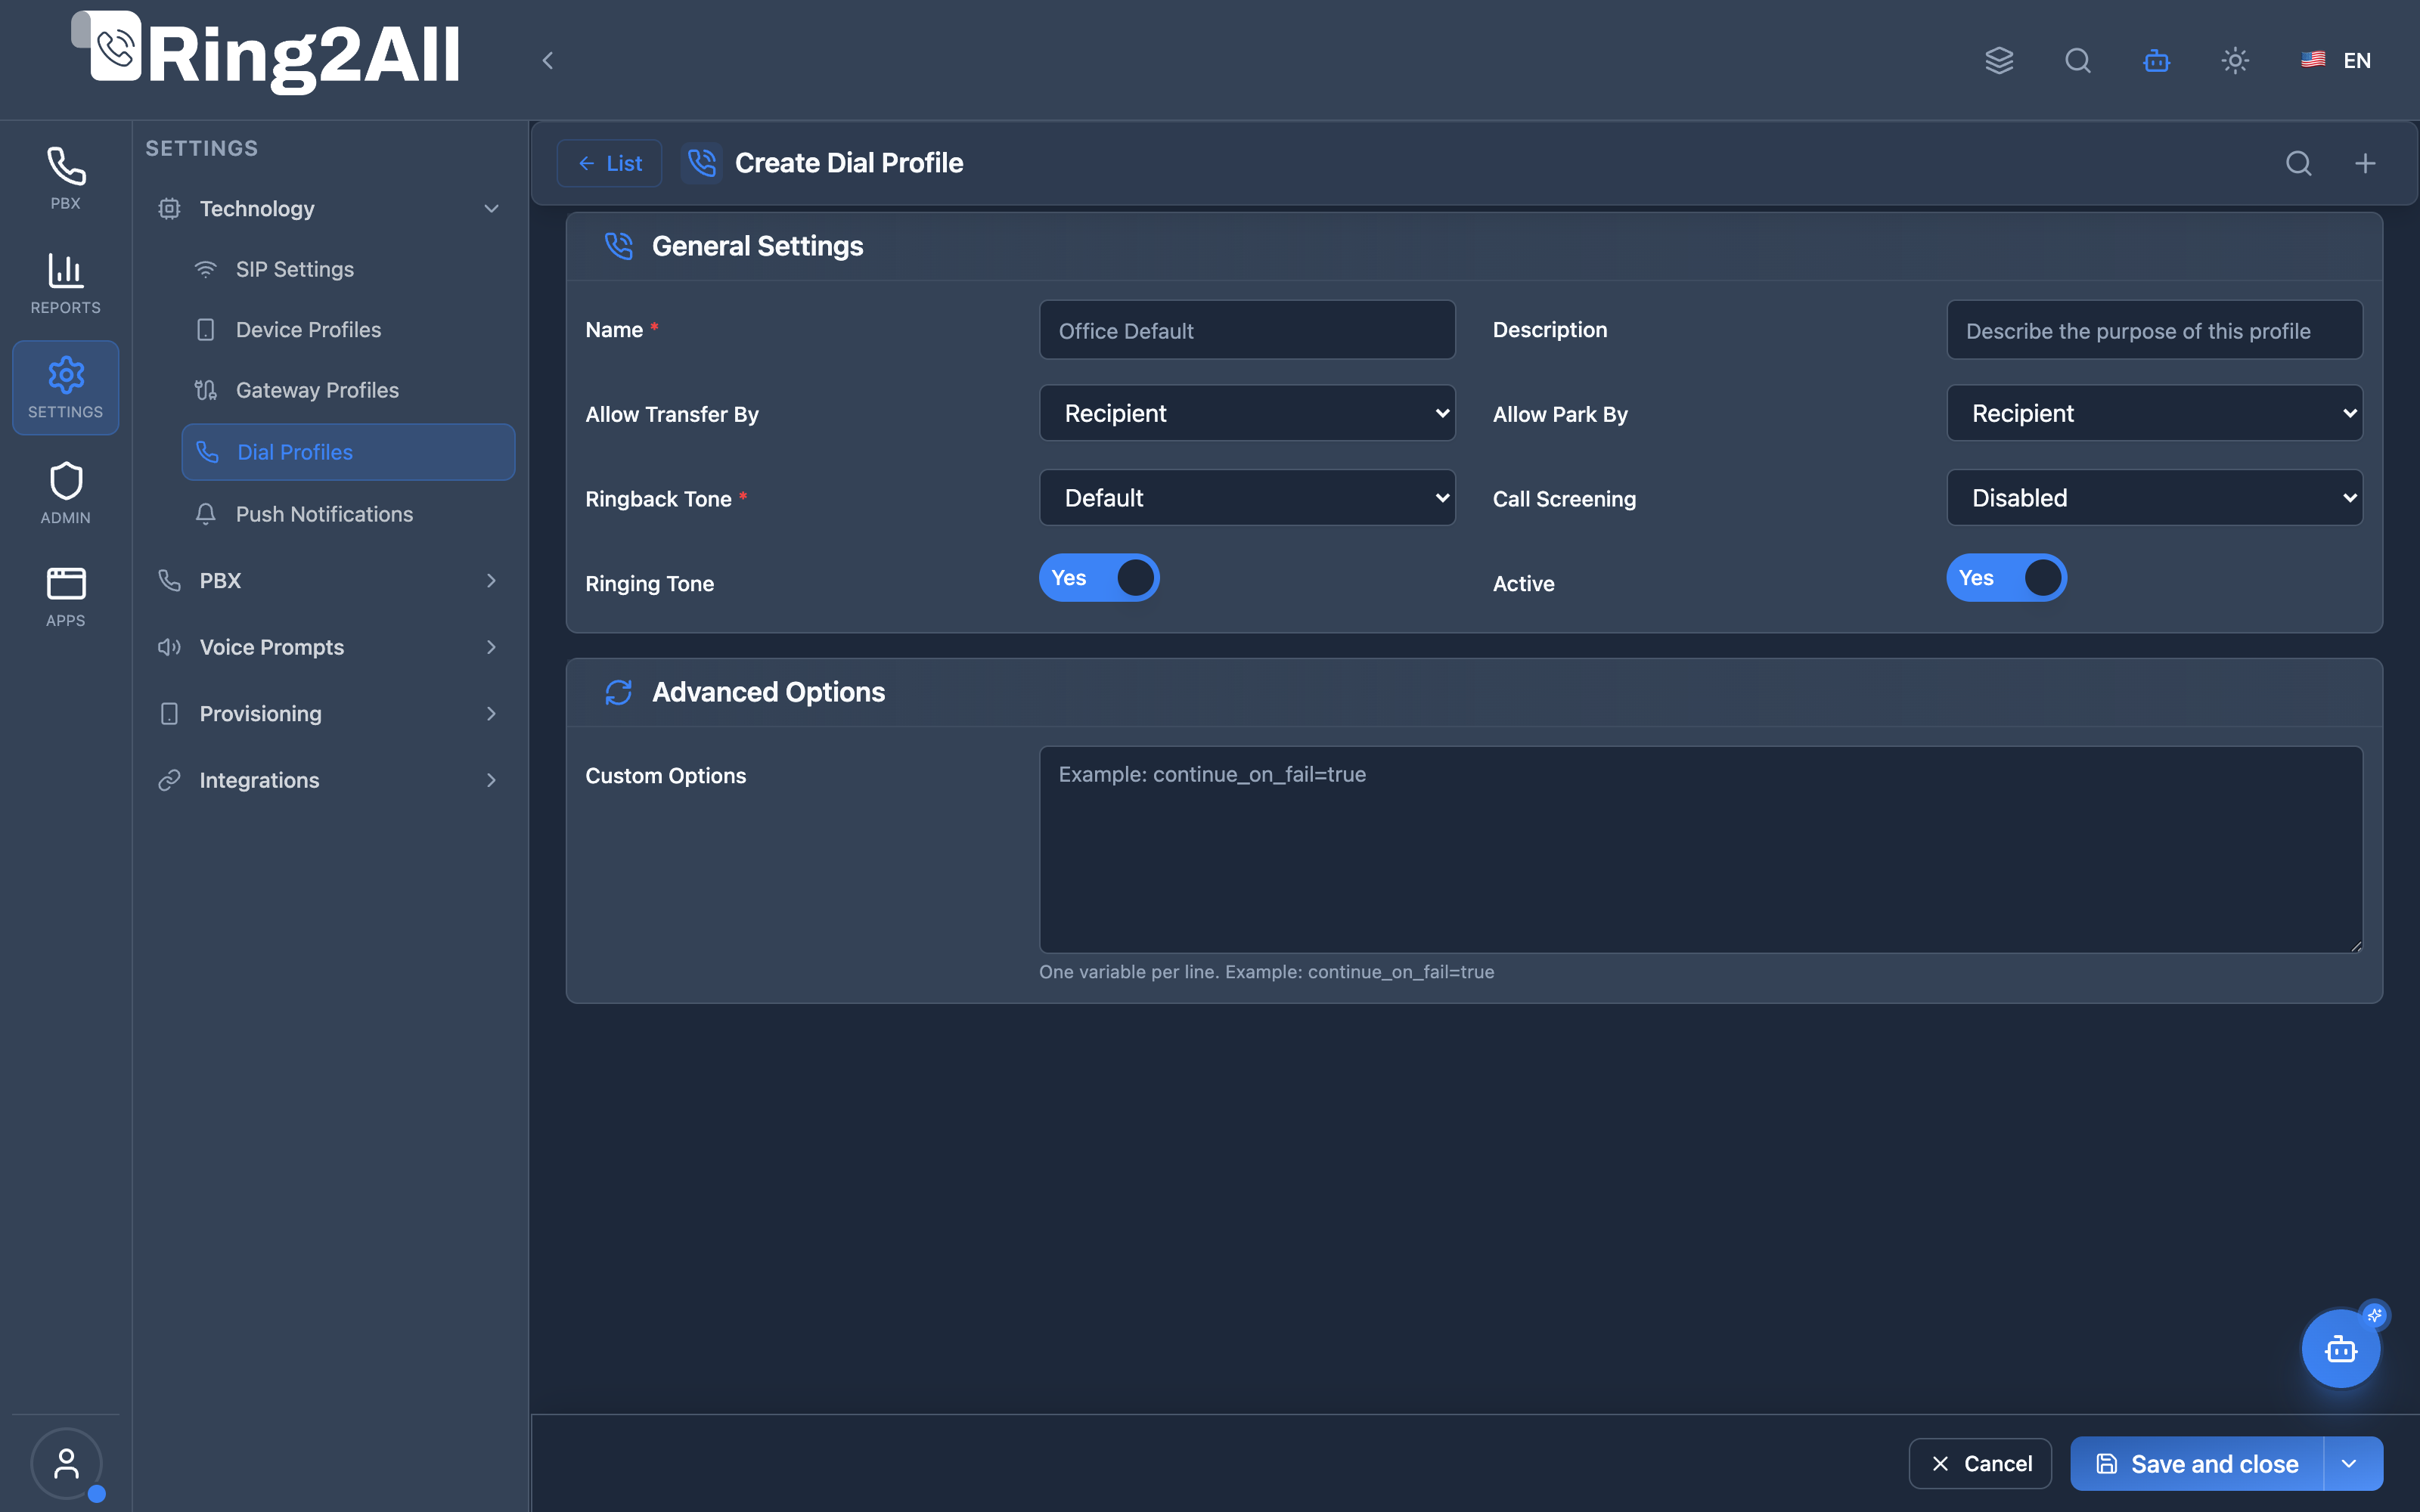Expand the PBX settings group
Screen dimensions: 2420x1512
329,580
